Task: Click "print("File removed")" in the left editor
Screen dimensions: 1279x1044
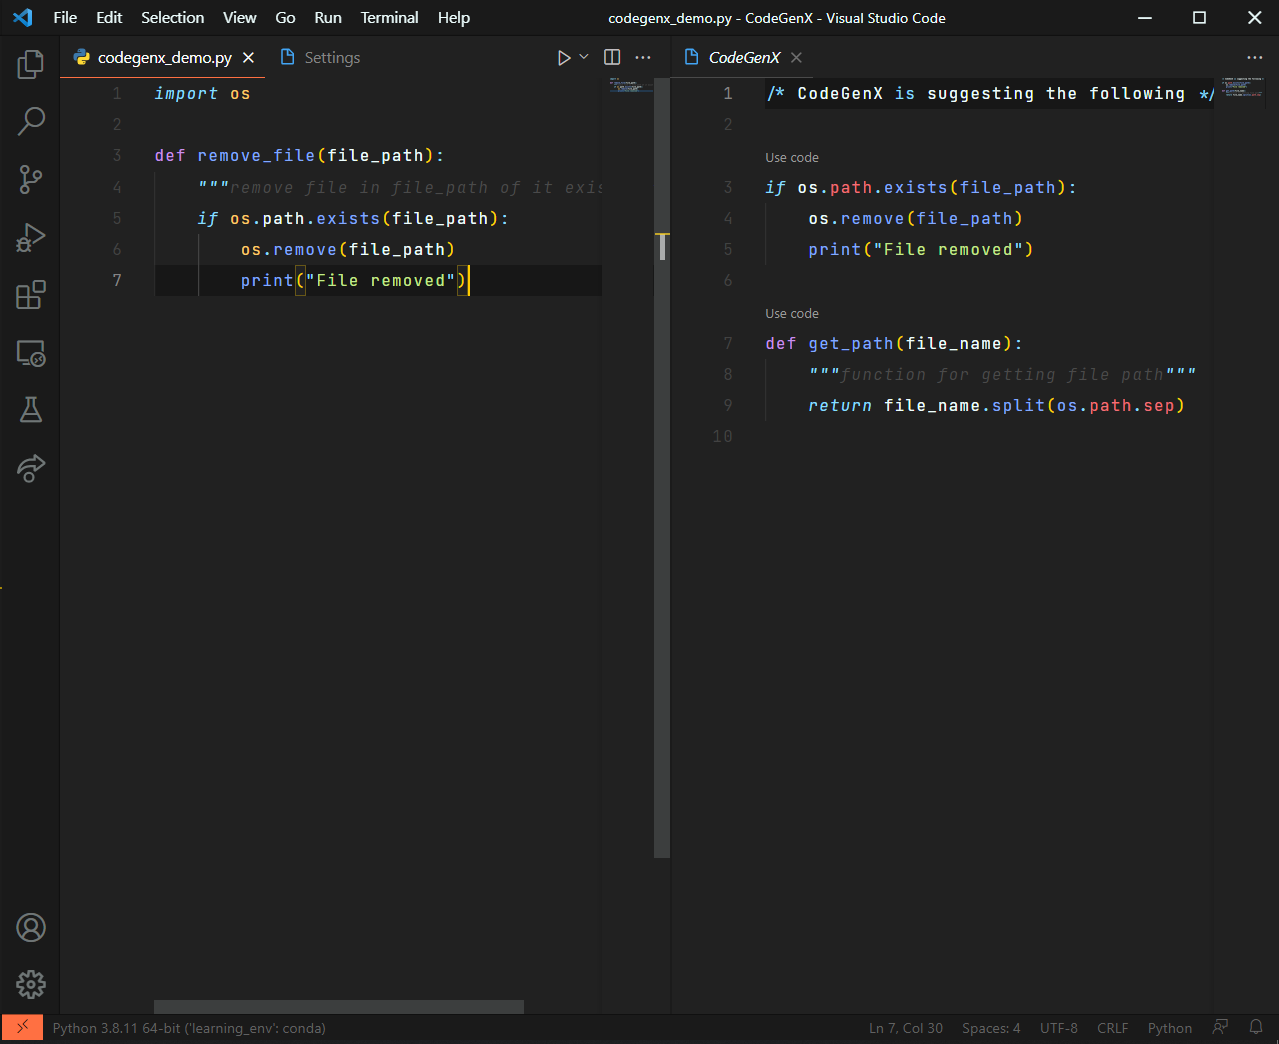Action: (x=353, y=281)
